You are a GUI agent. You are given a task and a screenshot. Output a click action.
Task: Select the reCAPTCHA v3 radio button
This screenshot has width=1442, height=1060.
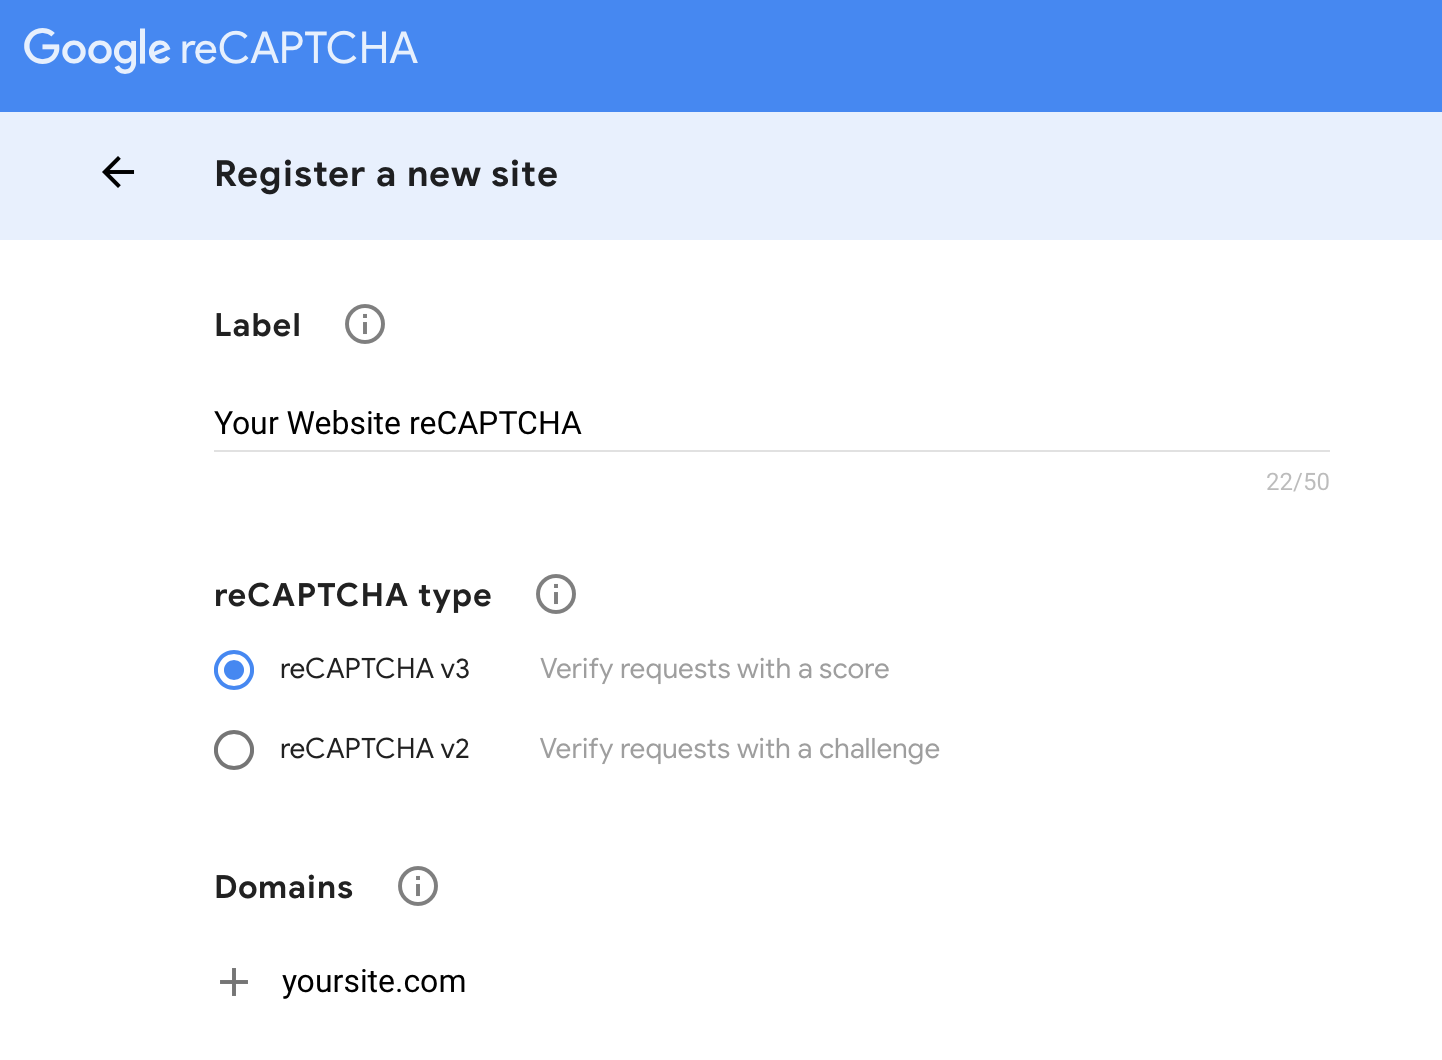pos(234,670)
